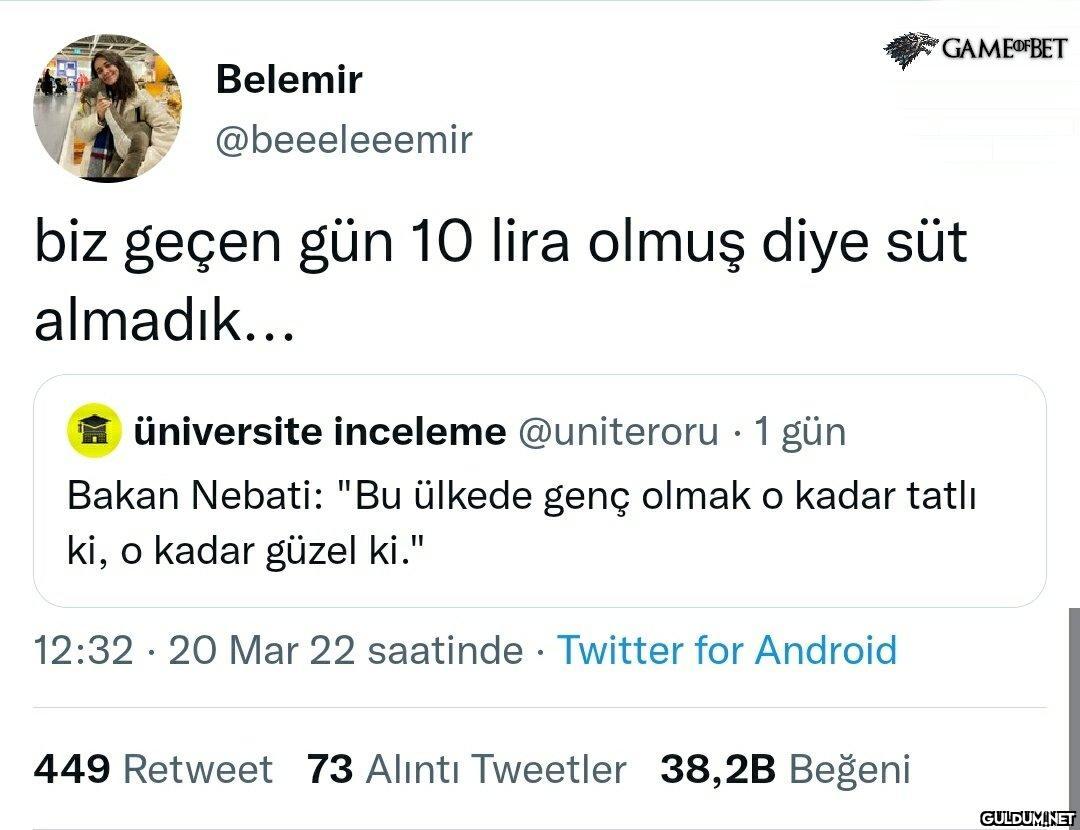The image size is (1080, 830).
Task: Click the 12:32 tweet time
Action: click(x=83, y=651)
